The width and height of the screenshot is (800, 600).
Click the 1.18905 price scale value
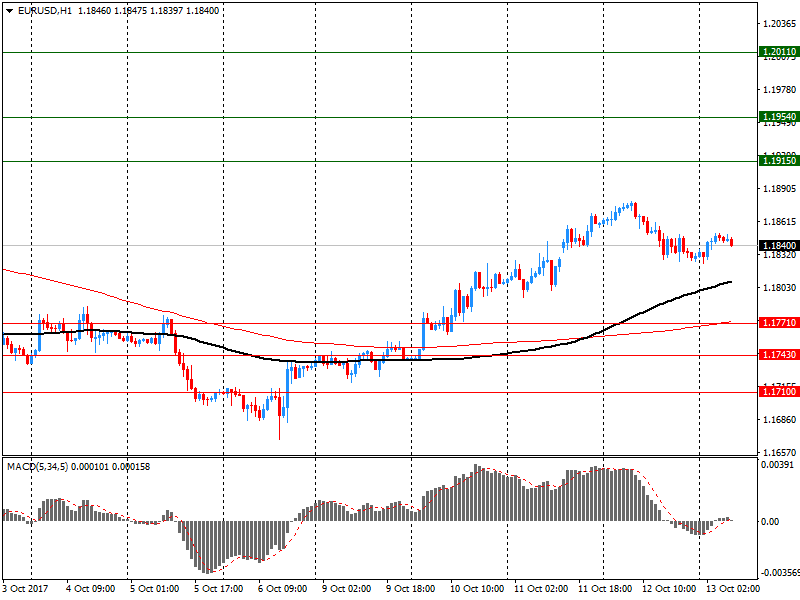[x=779, y=189]
